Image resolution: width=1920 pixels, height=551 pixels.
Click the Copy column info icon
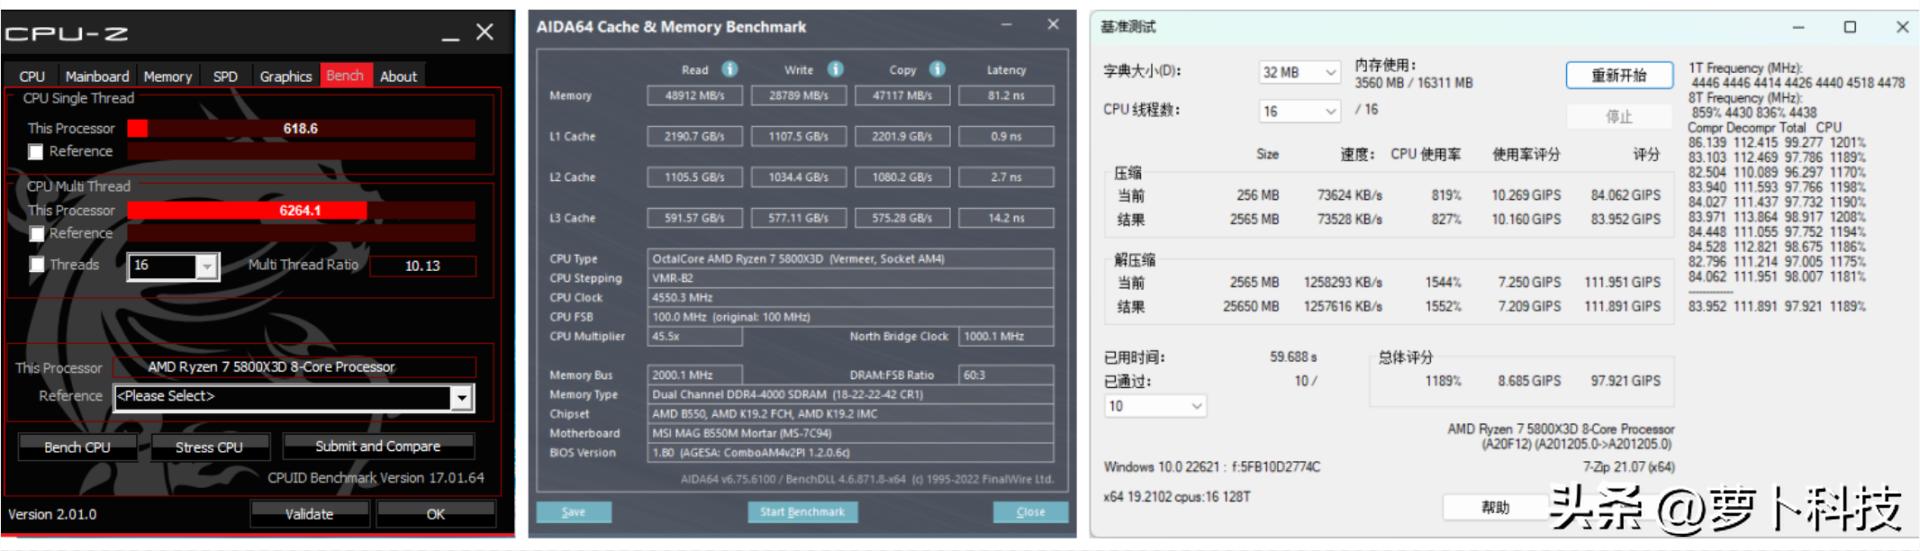coord(937,69)
